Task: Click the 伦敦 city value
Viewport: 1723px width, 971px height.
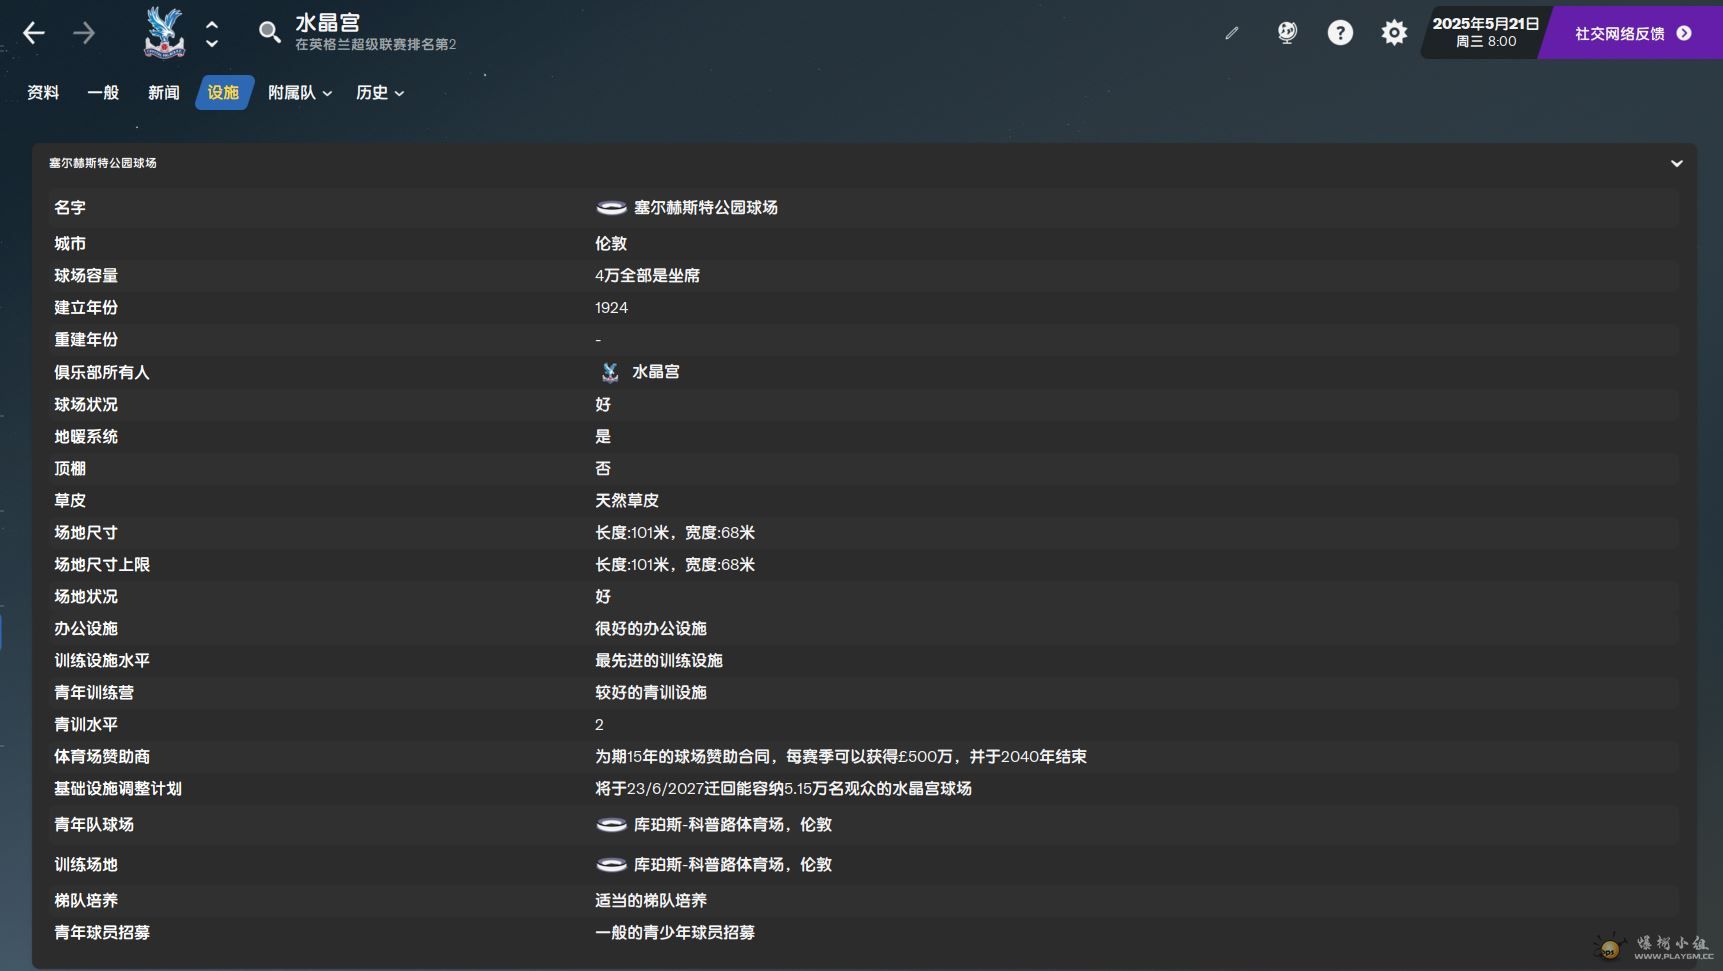Action: click(611, 243)
